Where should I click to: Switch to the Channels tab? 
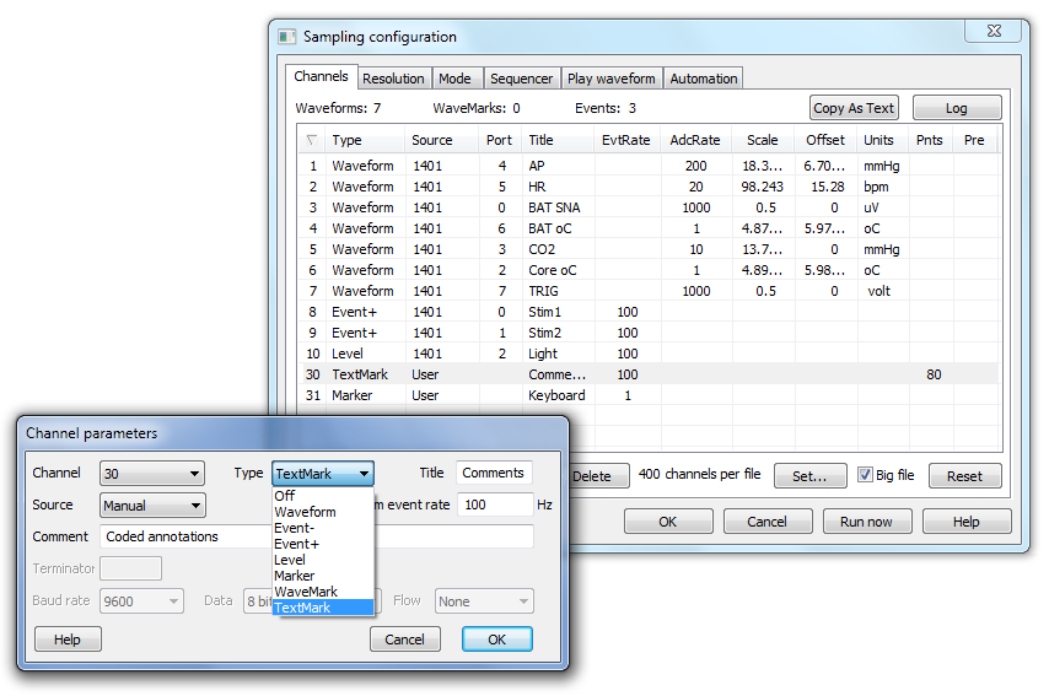(x=321, y=76)
